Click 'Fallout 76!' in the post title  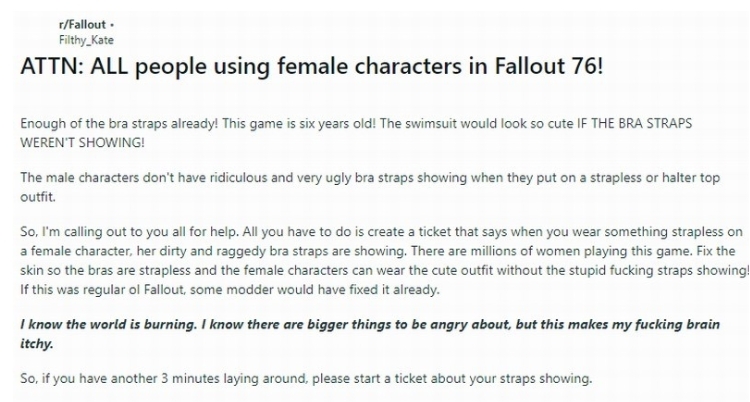tap(549, 66)
